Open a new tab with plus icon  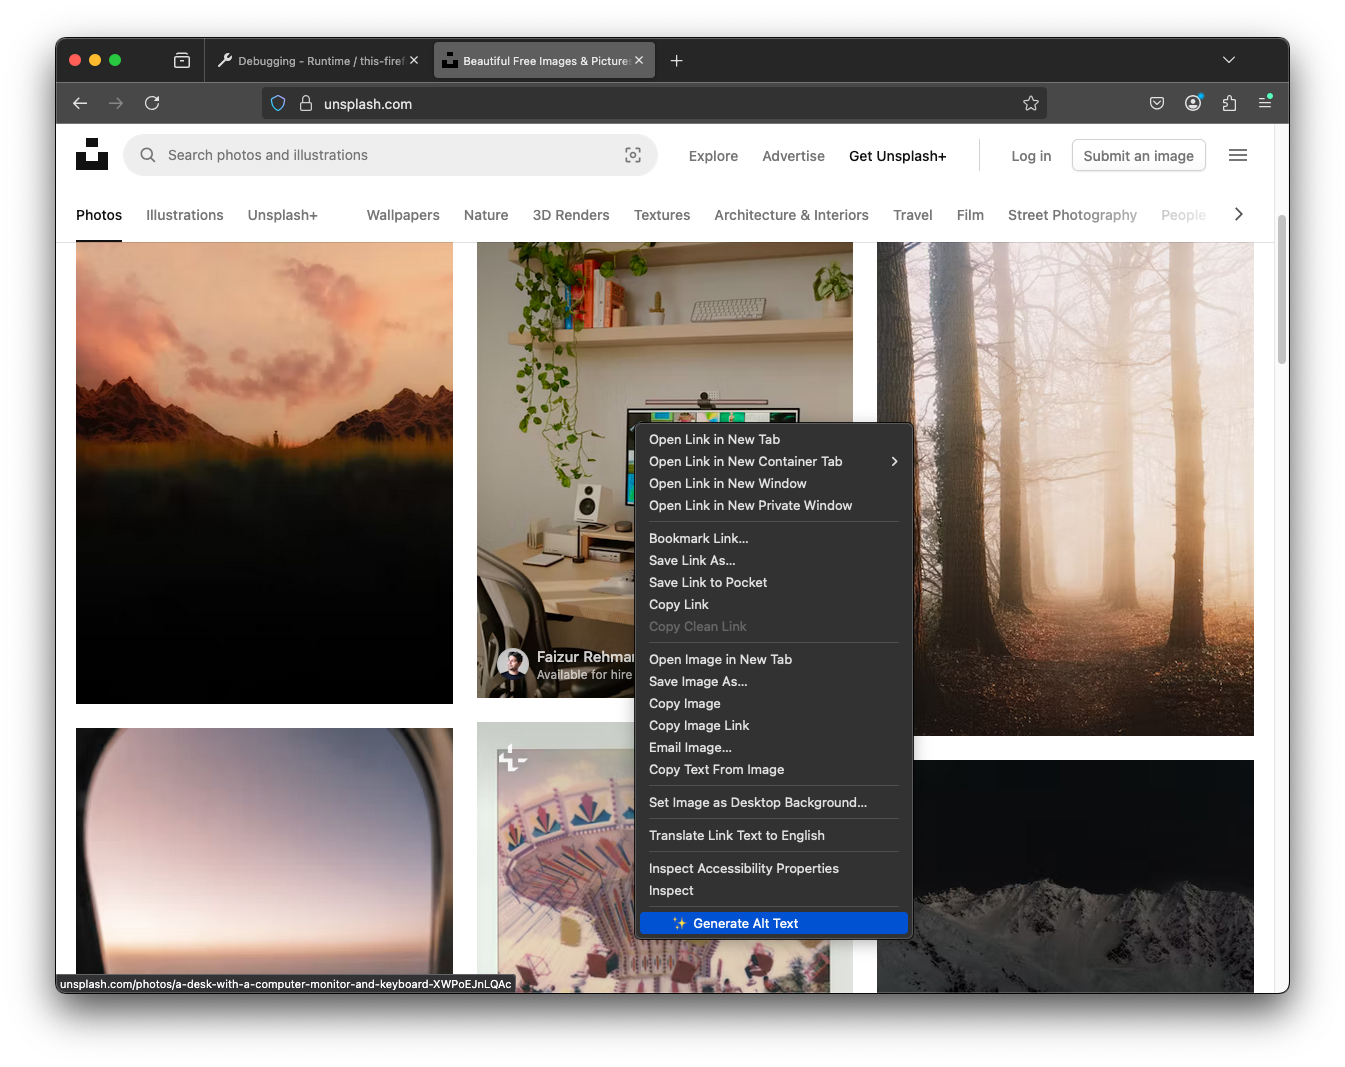click(x=677, y=60)
